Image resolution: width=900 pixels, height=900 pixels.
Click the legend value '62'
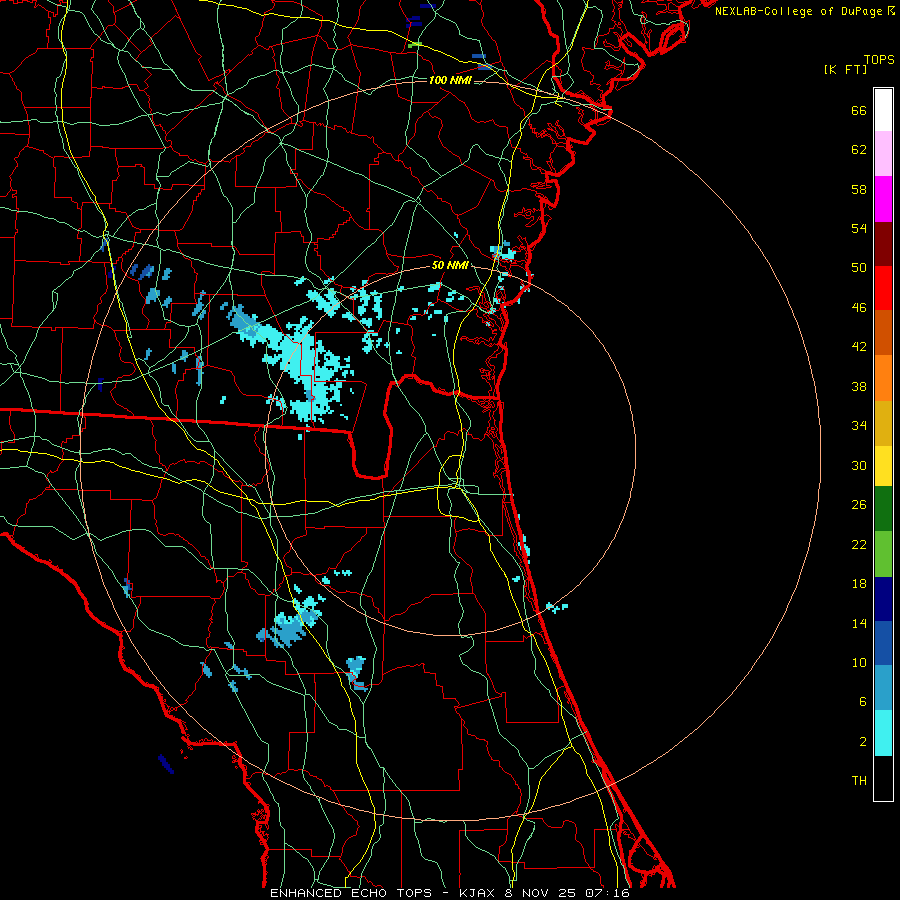click(x=859, y=150)
